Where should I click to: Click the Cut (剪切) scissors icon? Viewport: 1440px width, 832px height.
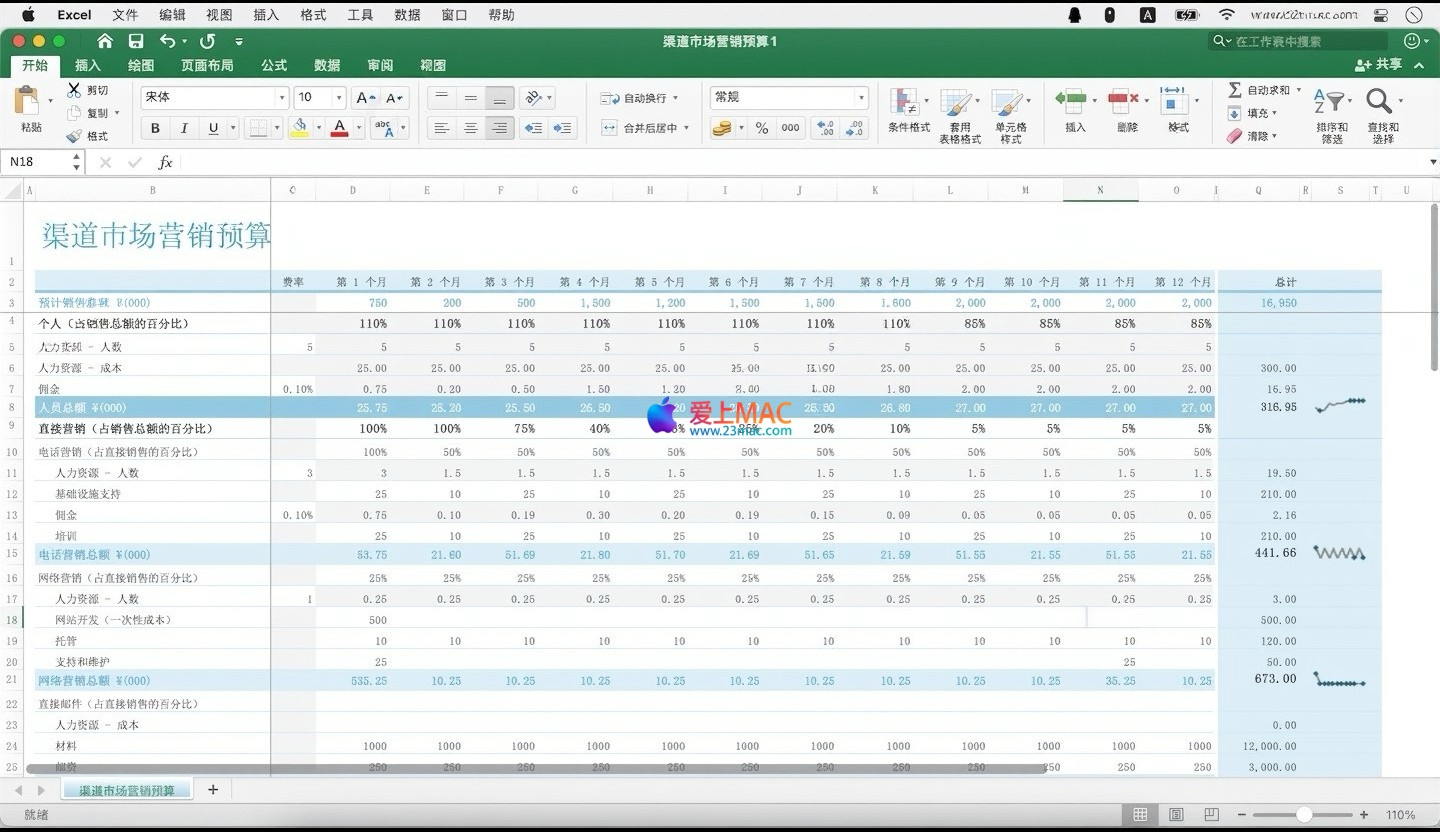coord(74,90)
